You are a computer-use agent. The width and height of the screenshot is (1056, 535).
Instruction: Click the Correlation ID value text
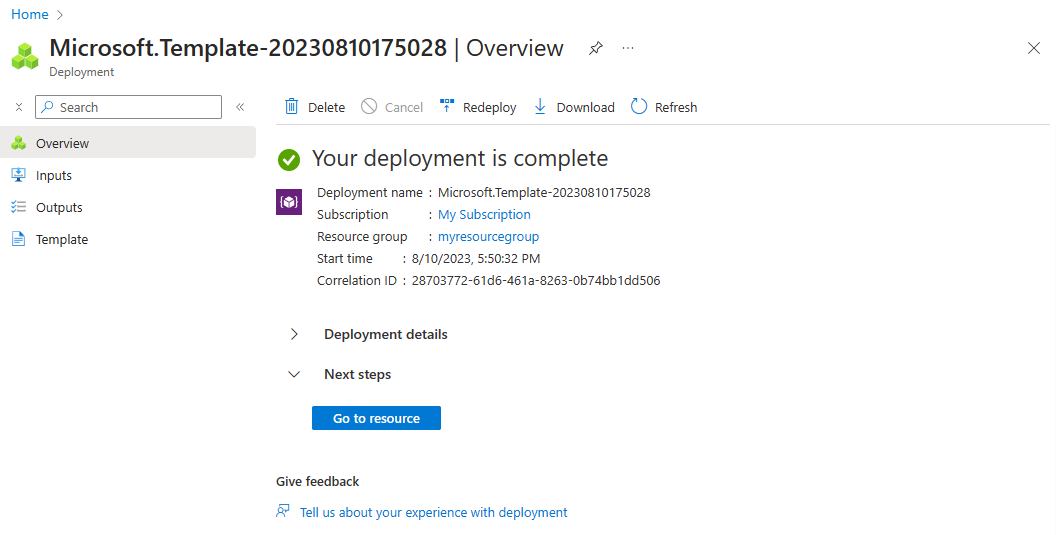[536, 280]
